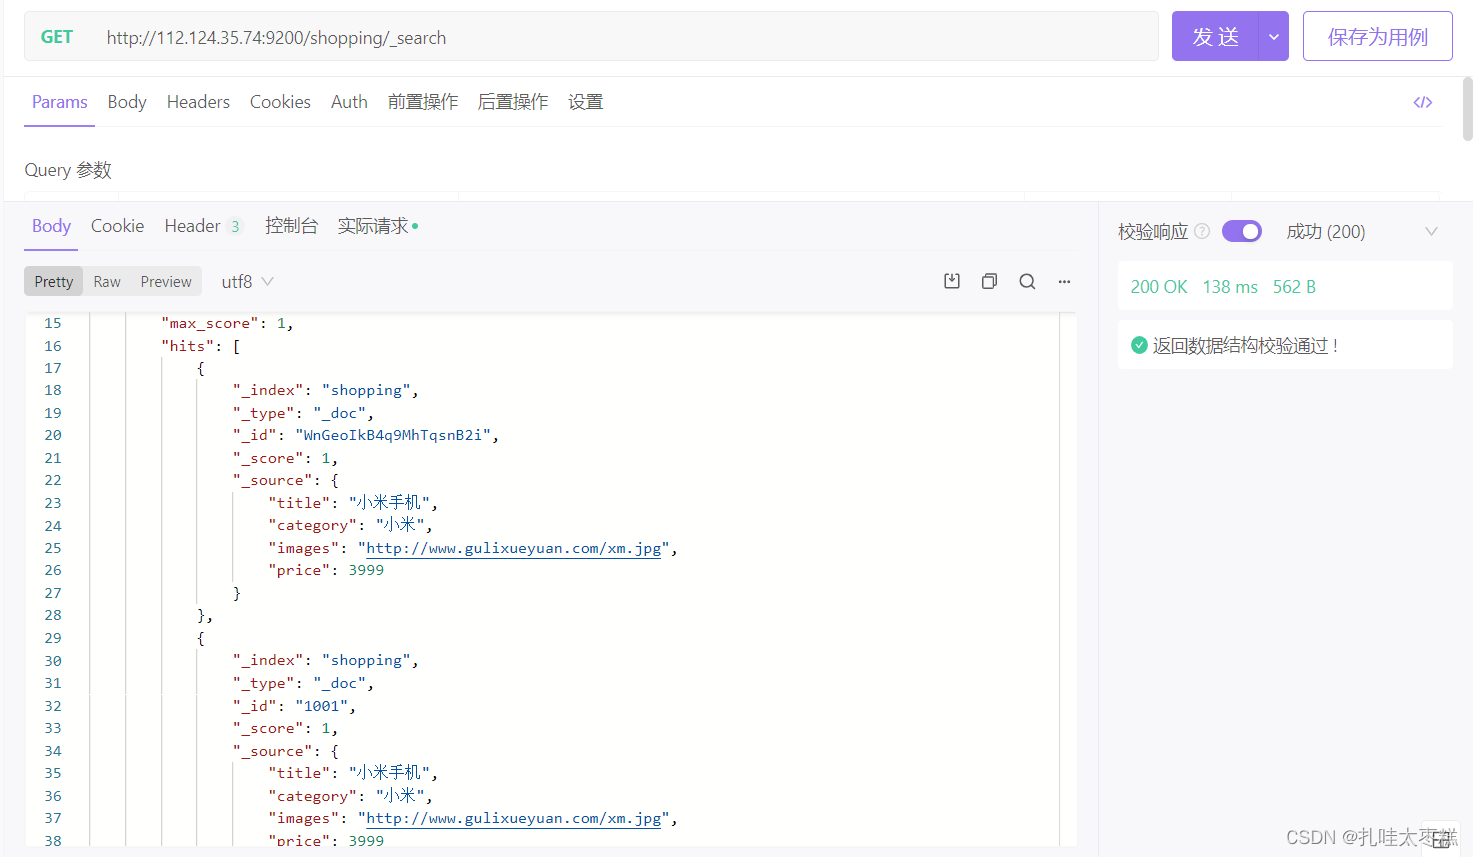Toggle the 校验响应 switch
This screenshot has height=857, width=1473.
click(1242, 231)
